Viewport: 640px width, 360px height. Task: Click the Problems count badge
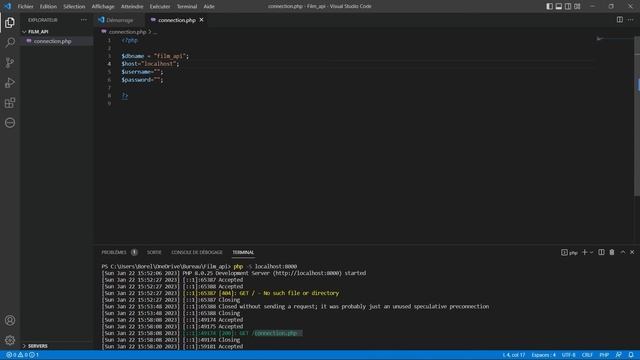coord(134,253)
